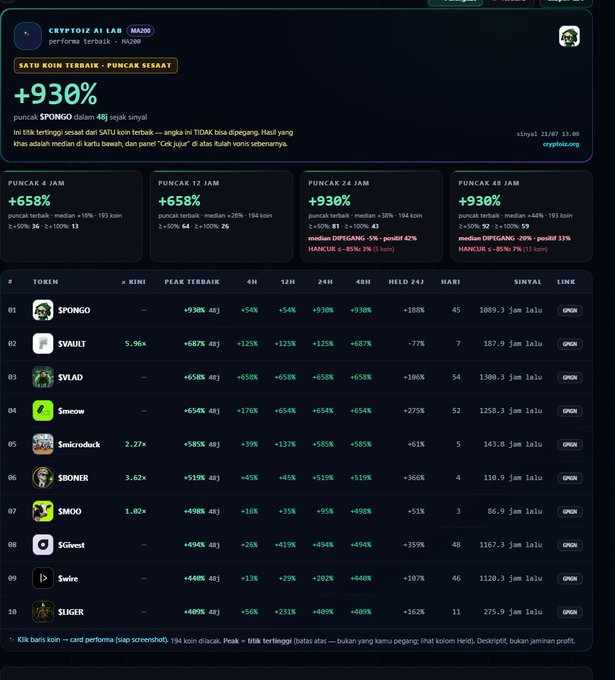Open GMGN link for $VLAD
The image size is (615, 680).
pyautogui.click(x=569, y=377)
